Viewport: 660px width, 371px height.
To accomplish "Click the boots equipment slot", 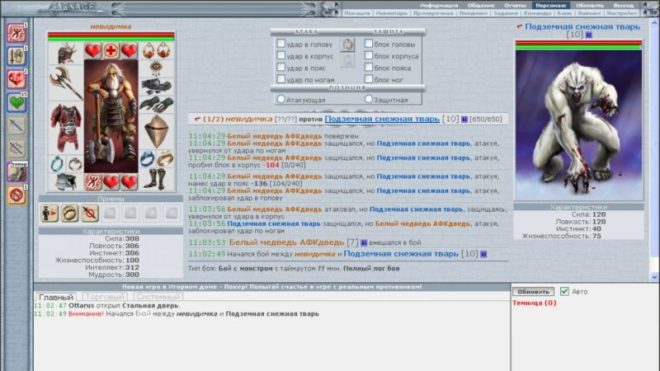I will click(x=157, y=179).
